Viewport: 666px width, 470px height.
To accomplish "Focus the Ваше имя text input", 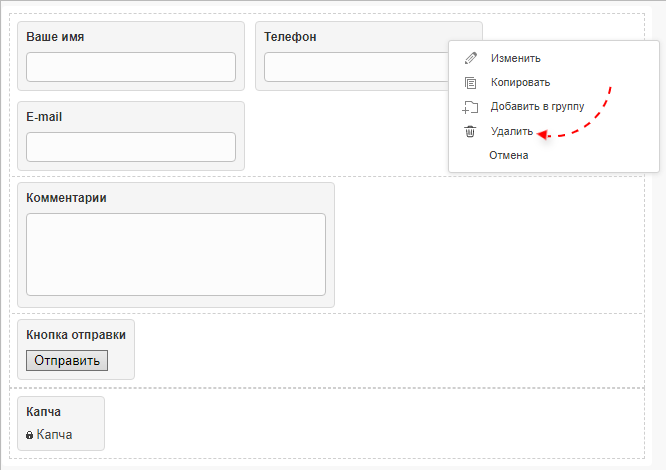I will pos(131,67).
